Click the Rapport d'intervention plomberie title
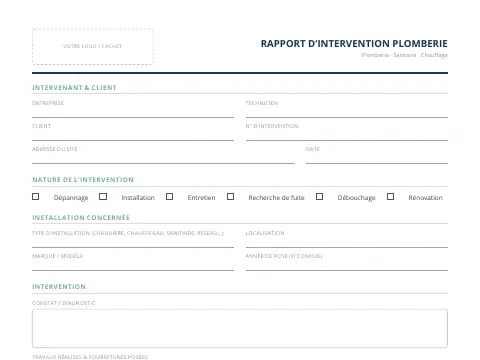480x360 pixels. coord(354,44)
